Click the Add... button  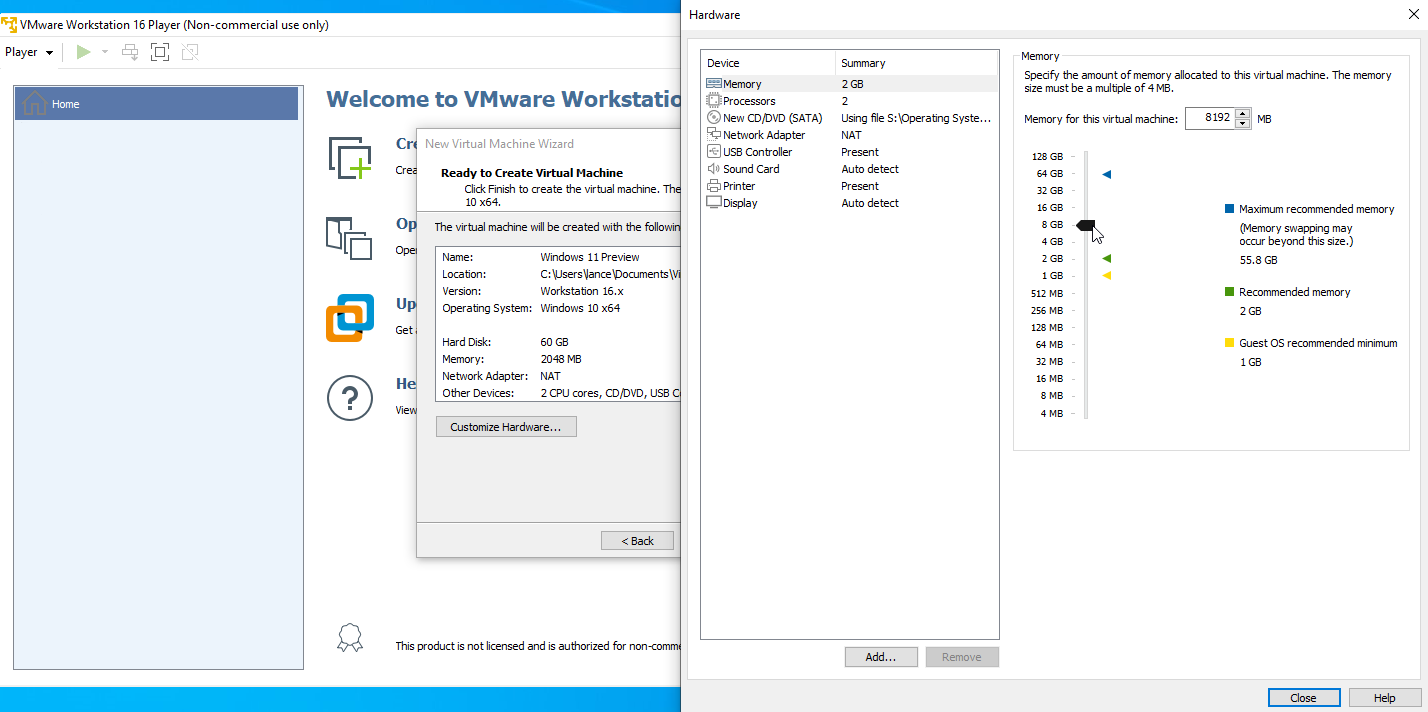pyautogui.click(x=881, y=657)
